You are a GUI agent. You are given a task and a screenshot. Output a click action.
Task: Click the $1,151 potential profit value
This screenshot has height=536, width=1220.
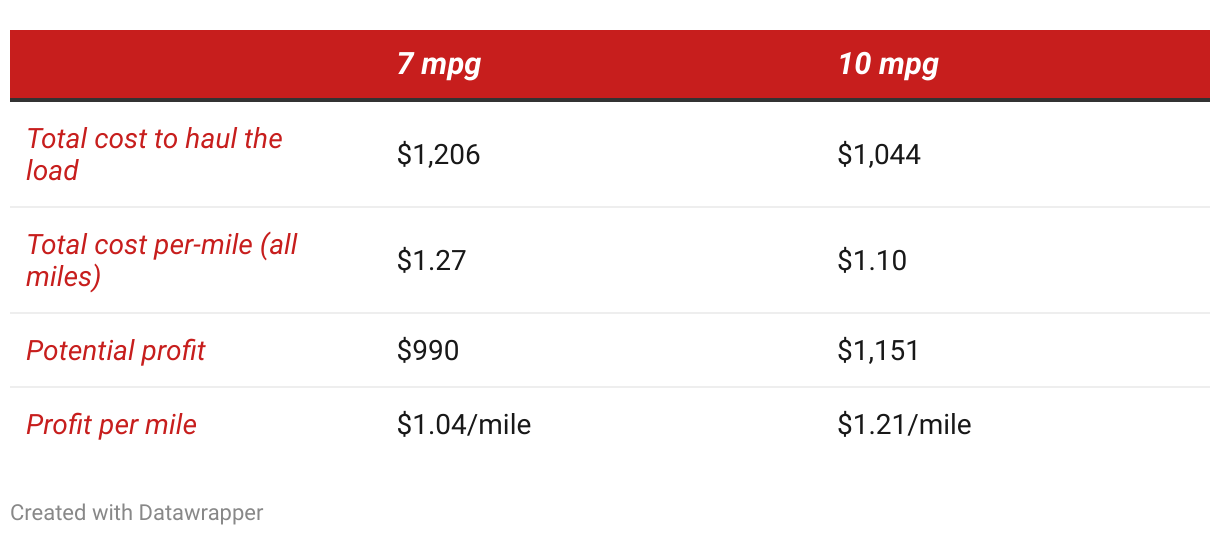pyautogui.click(x=878, y=351)
